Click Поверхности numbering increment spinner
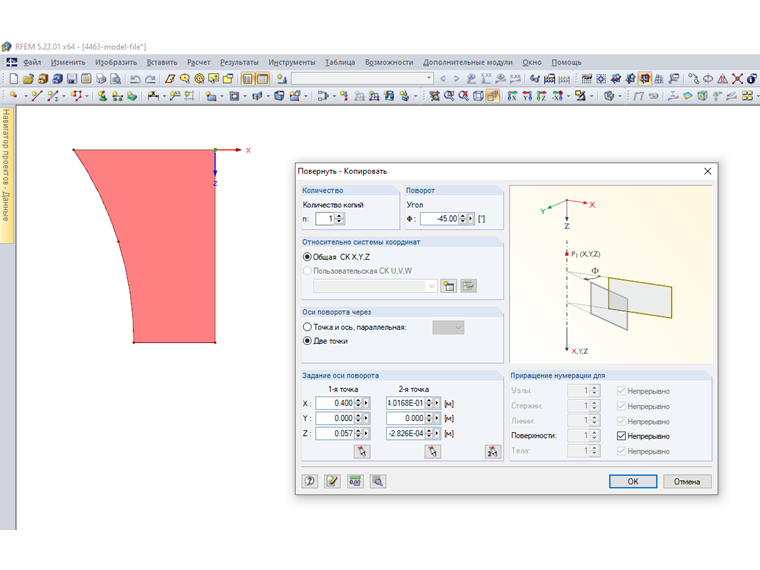This screenshot has width=760, height=570. click(x=595, y=436)
